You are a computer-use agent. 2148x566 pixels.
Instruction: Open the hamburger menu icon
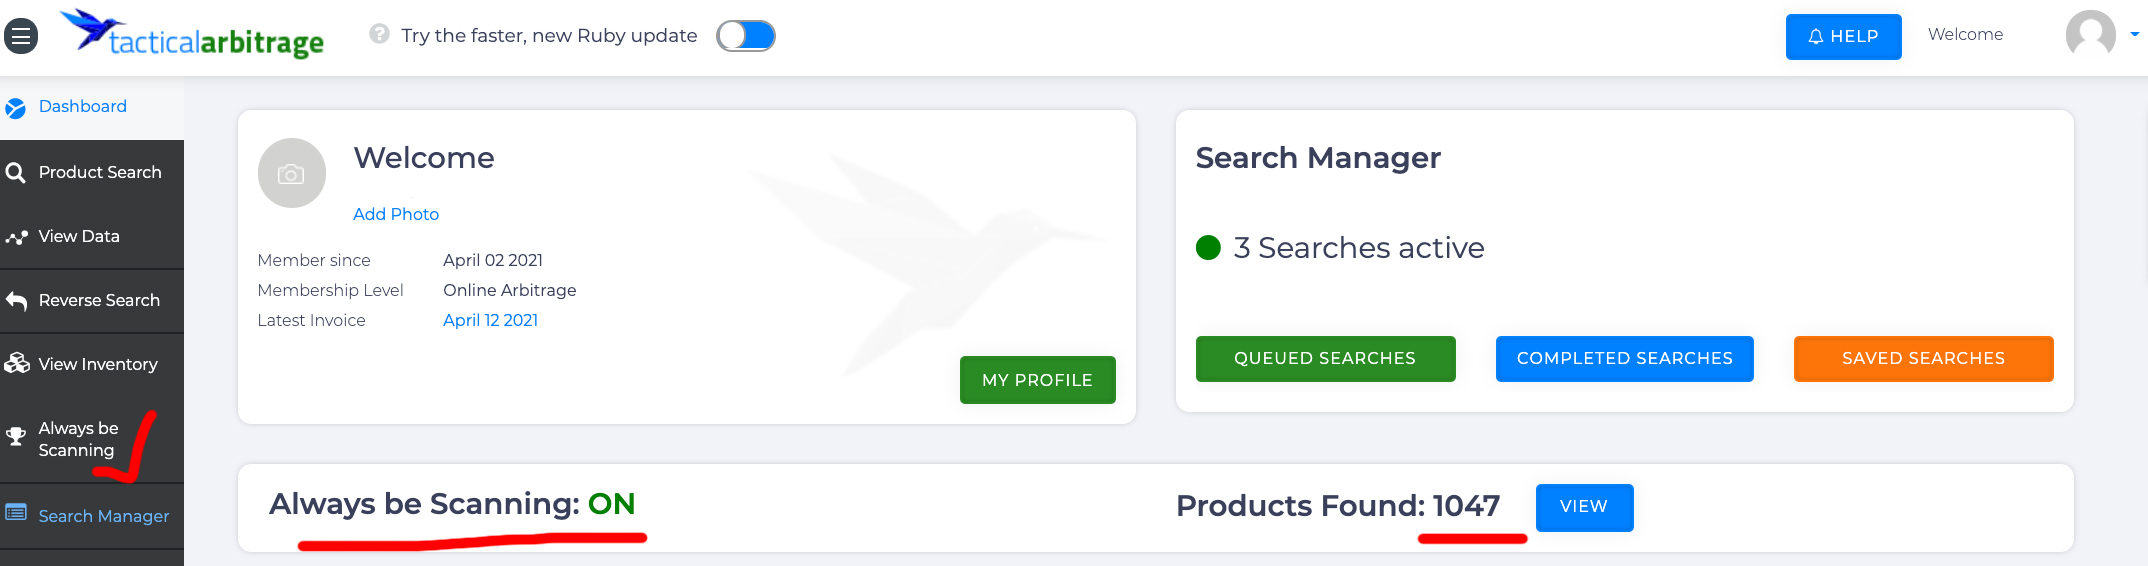[x=21, y=37]
